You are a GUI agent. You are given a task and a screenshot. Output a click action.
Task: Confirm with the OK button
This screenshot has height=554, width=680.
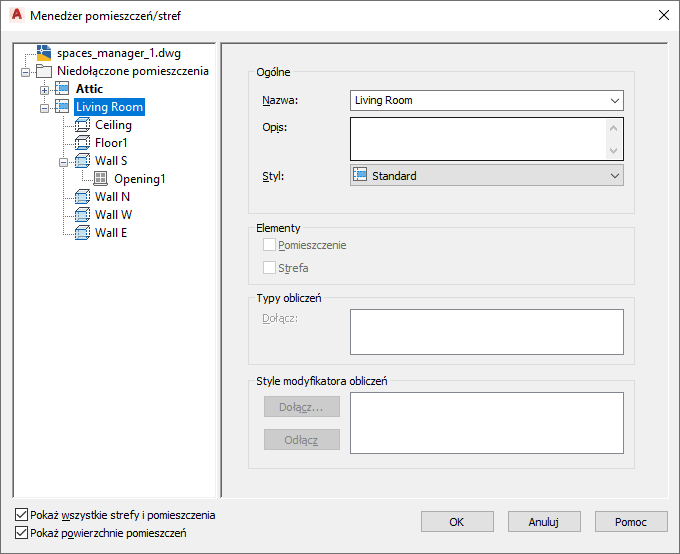457,521
